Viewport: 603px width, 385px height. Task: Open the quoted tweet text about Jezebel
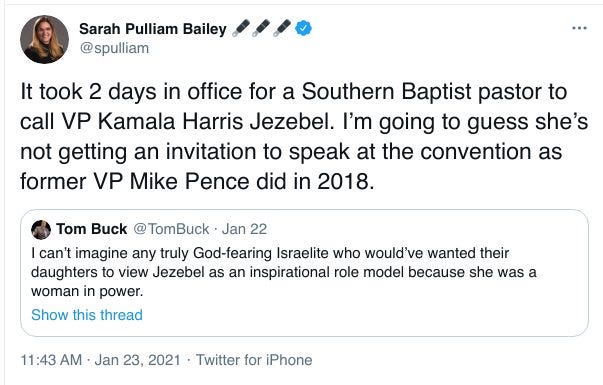pos(284,272)
